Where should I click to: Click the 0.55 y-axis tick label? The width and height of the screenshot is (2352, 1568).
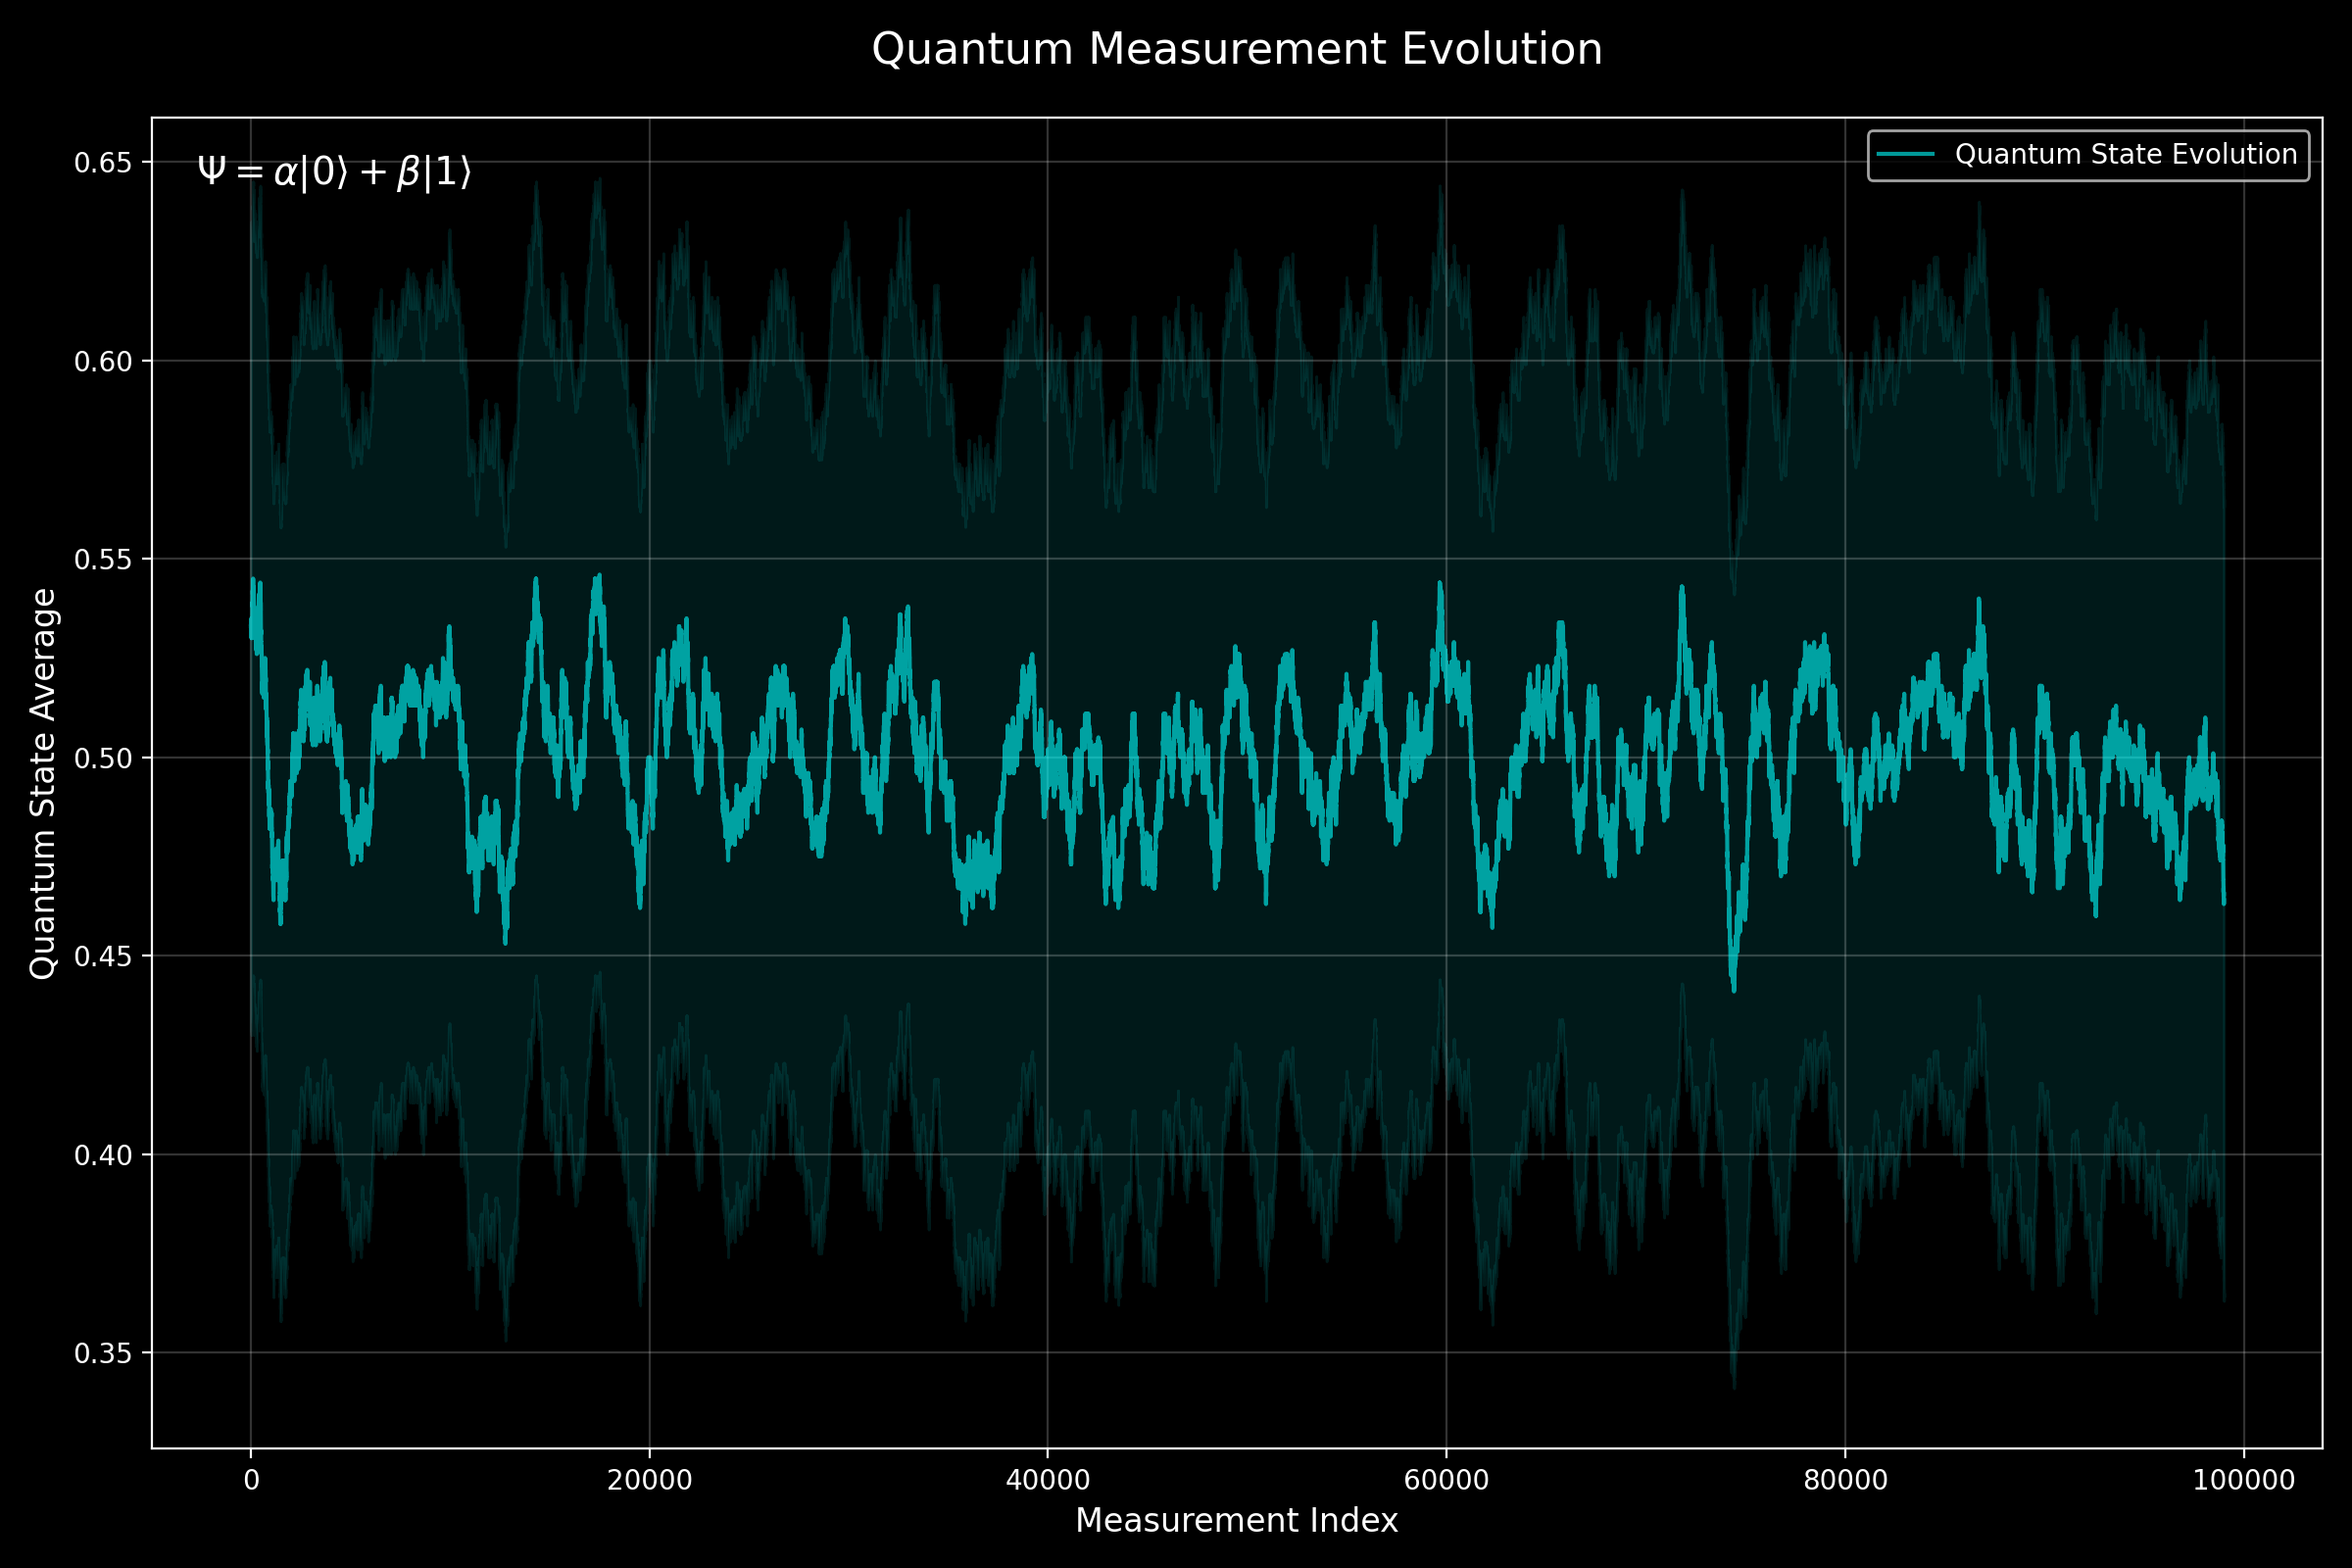pos(103,560)
